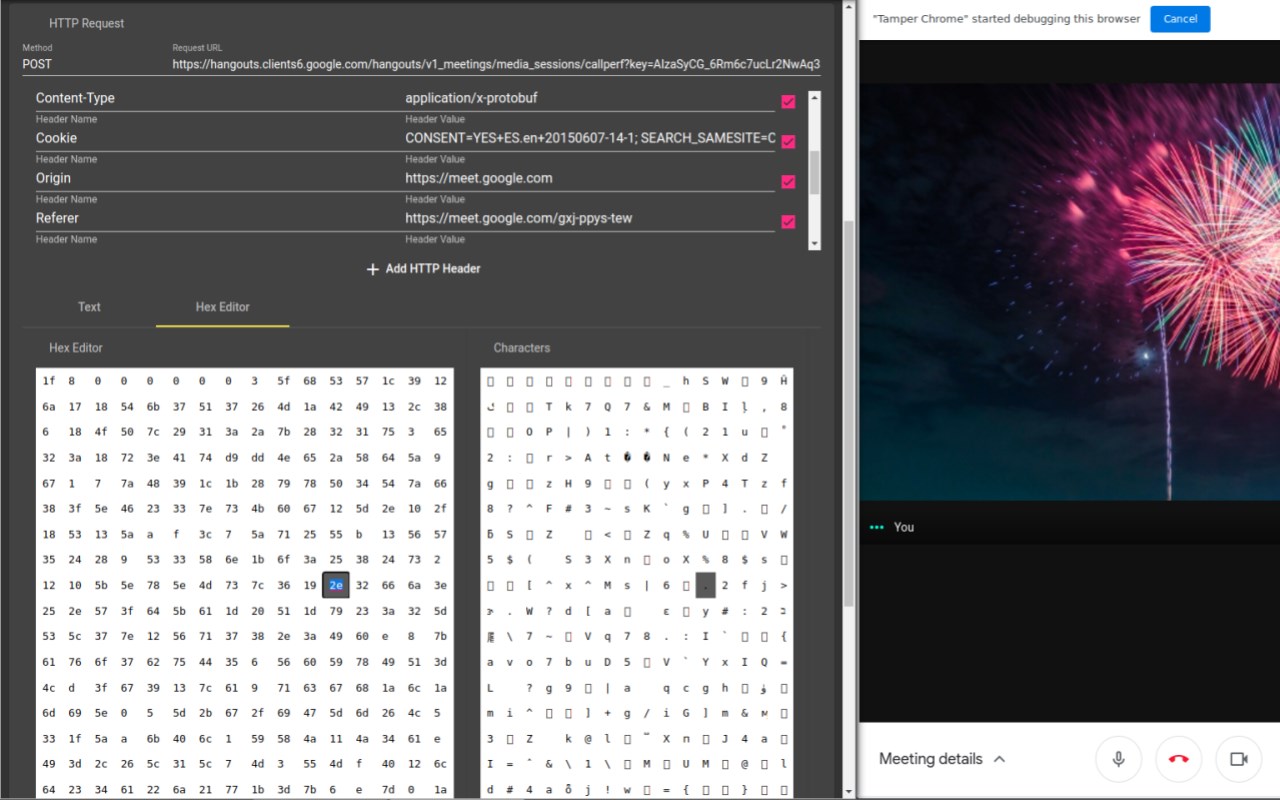Click the Add HTTP Header button
The width and height of the screenshot is (1280, 800).
(x=423, y=269)
